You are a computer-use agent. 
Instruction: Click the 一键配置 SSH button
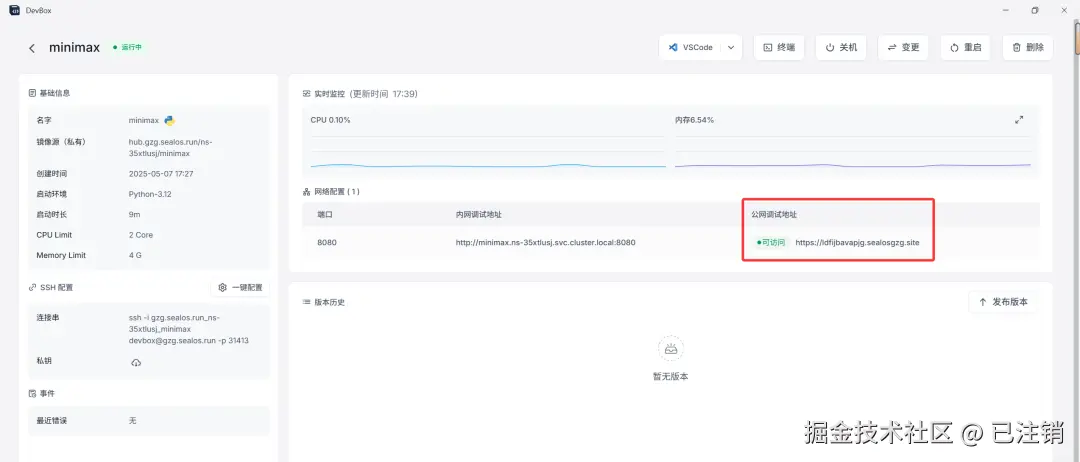[240, 287]
